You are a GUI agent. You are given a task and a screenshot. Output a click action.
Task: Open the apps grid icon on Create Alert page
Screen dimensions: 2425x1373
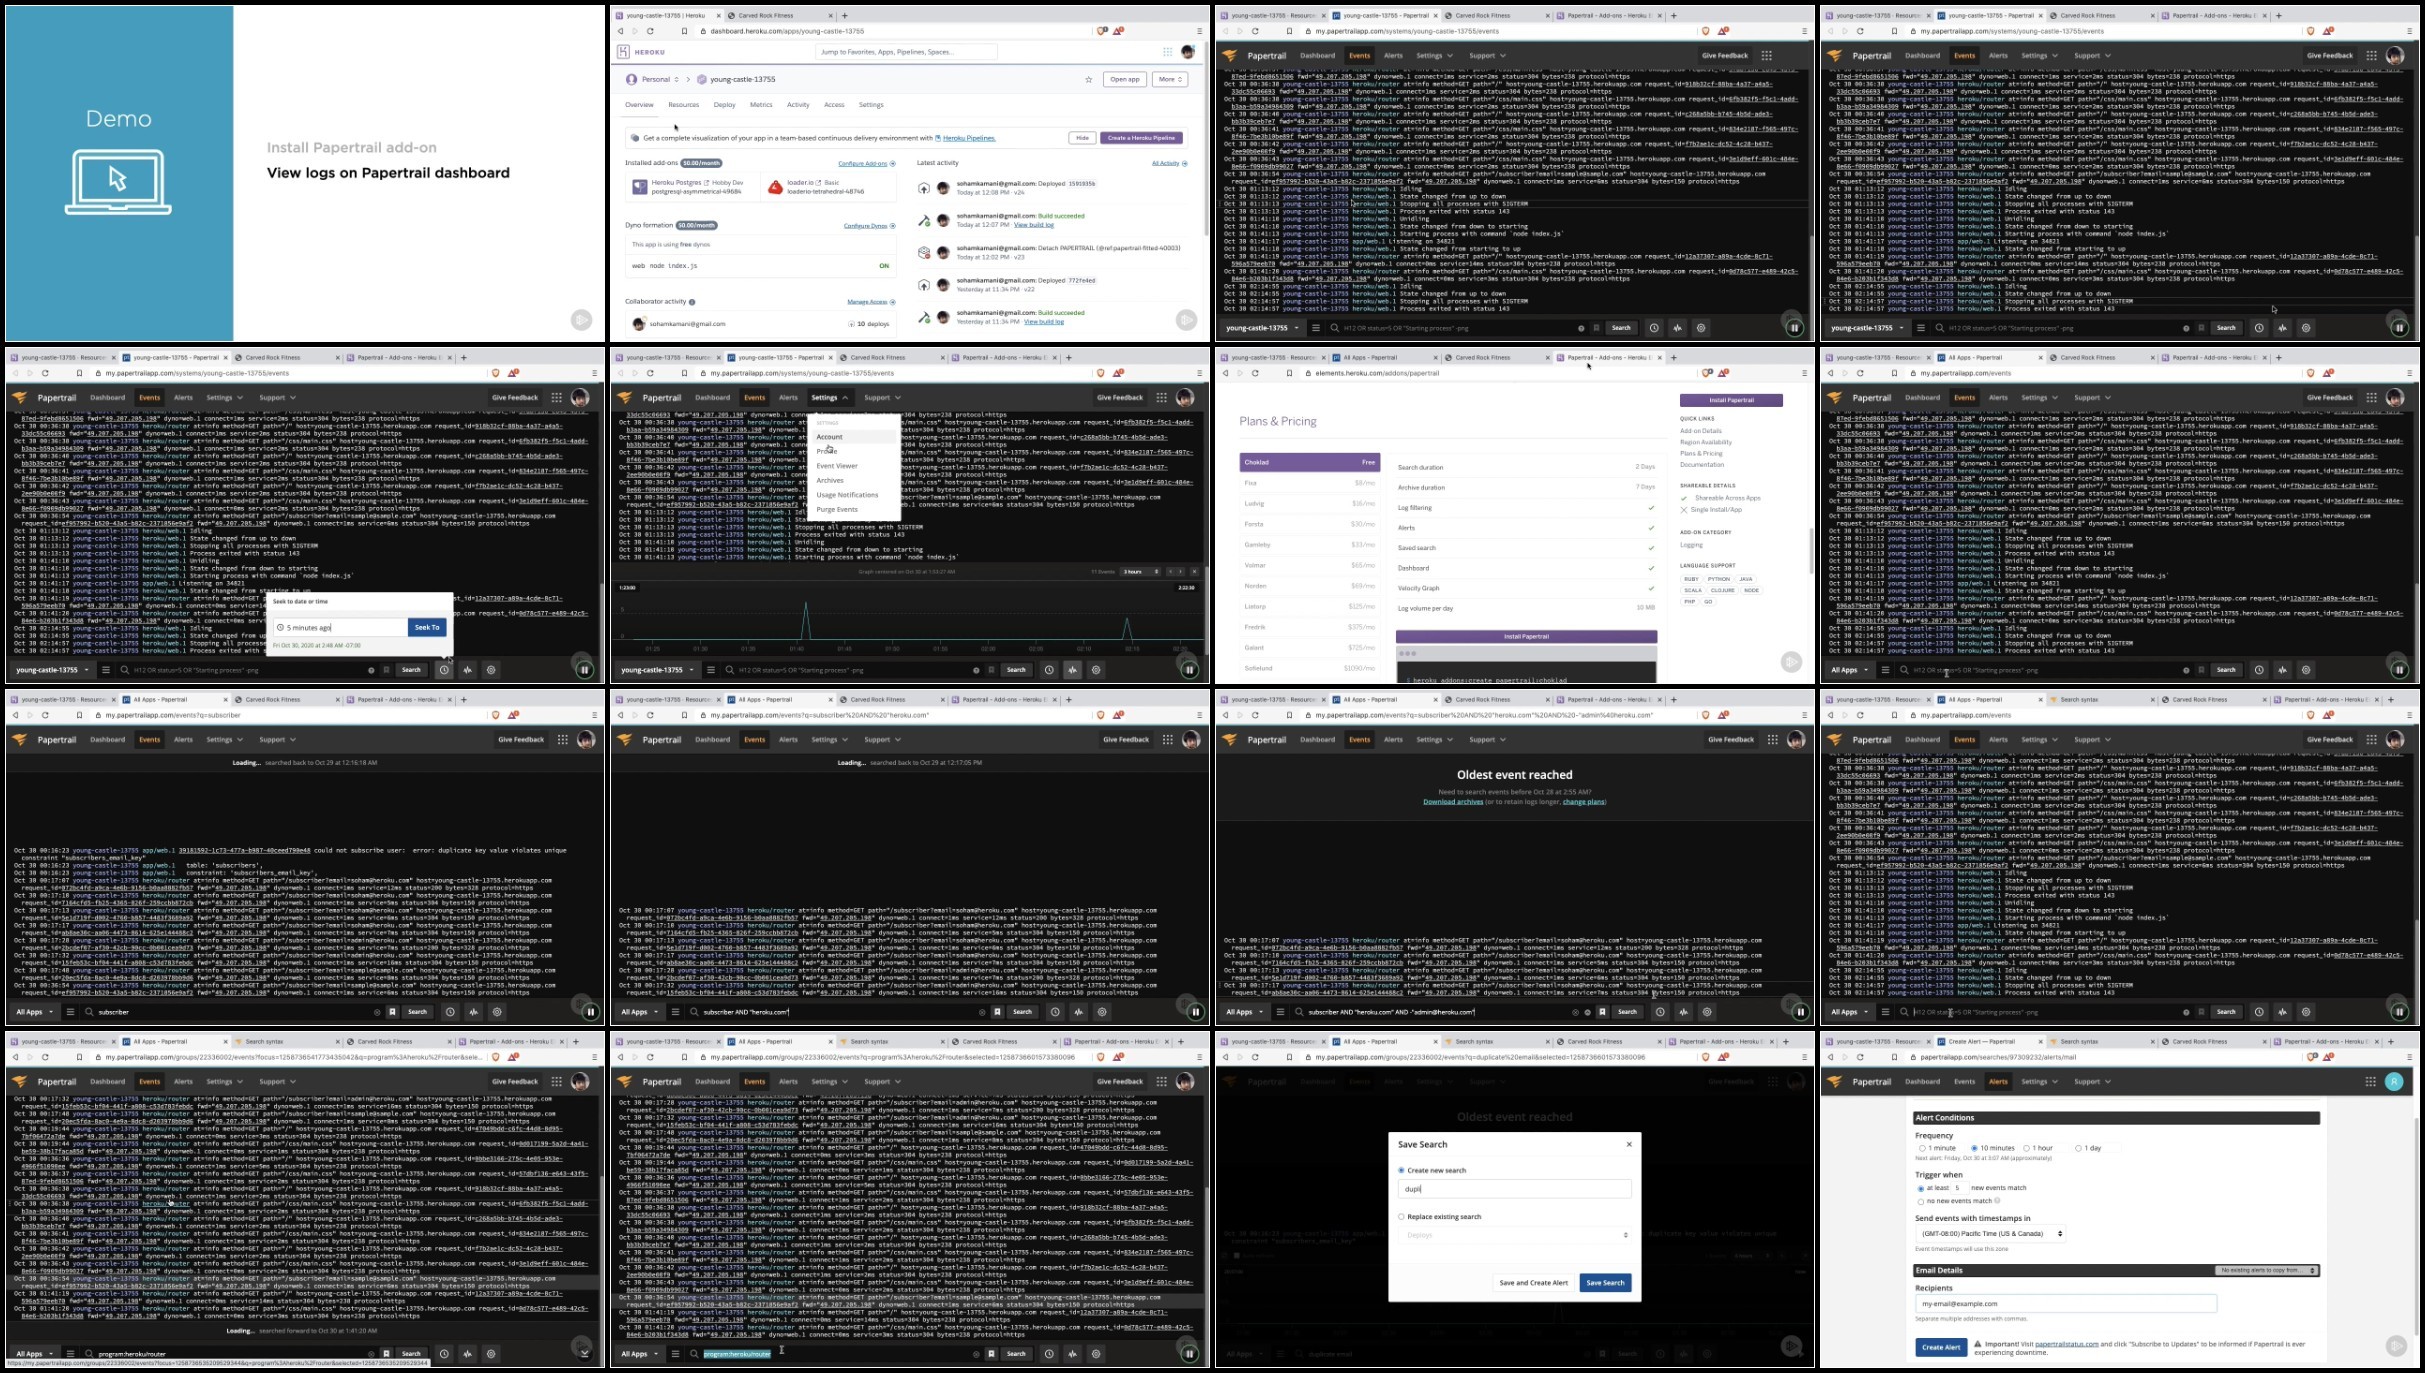(2371, 1082)
